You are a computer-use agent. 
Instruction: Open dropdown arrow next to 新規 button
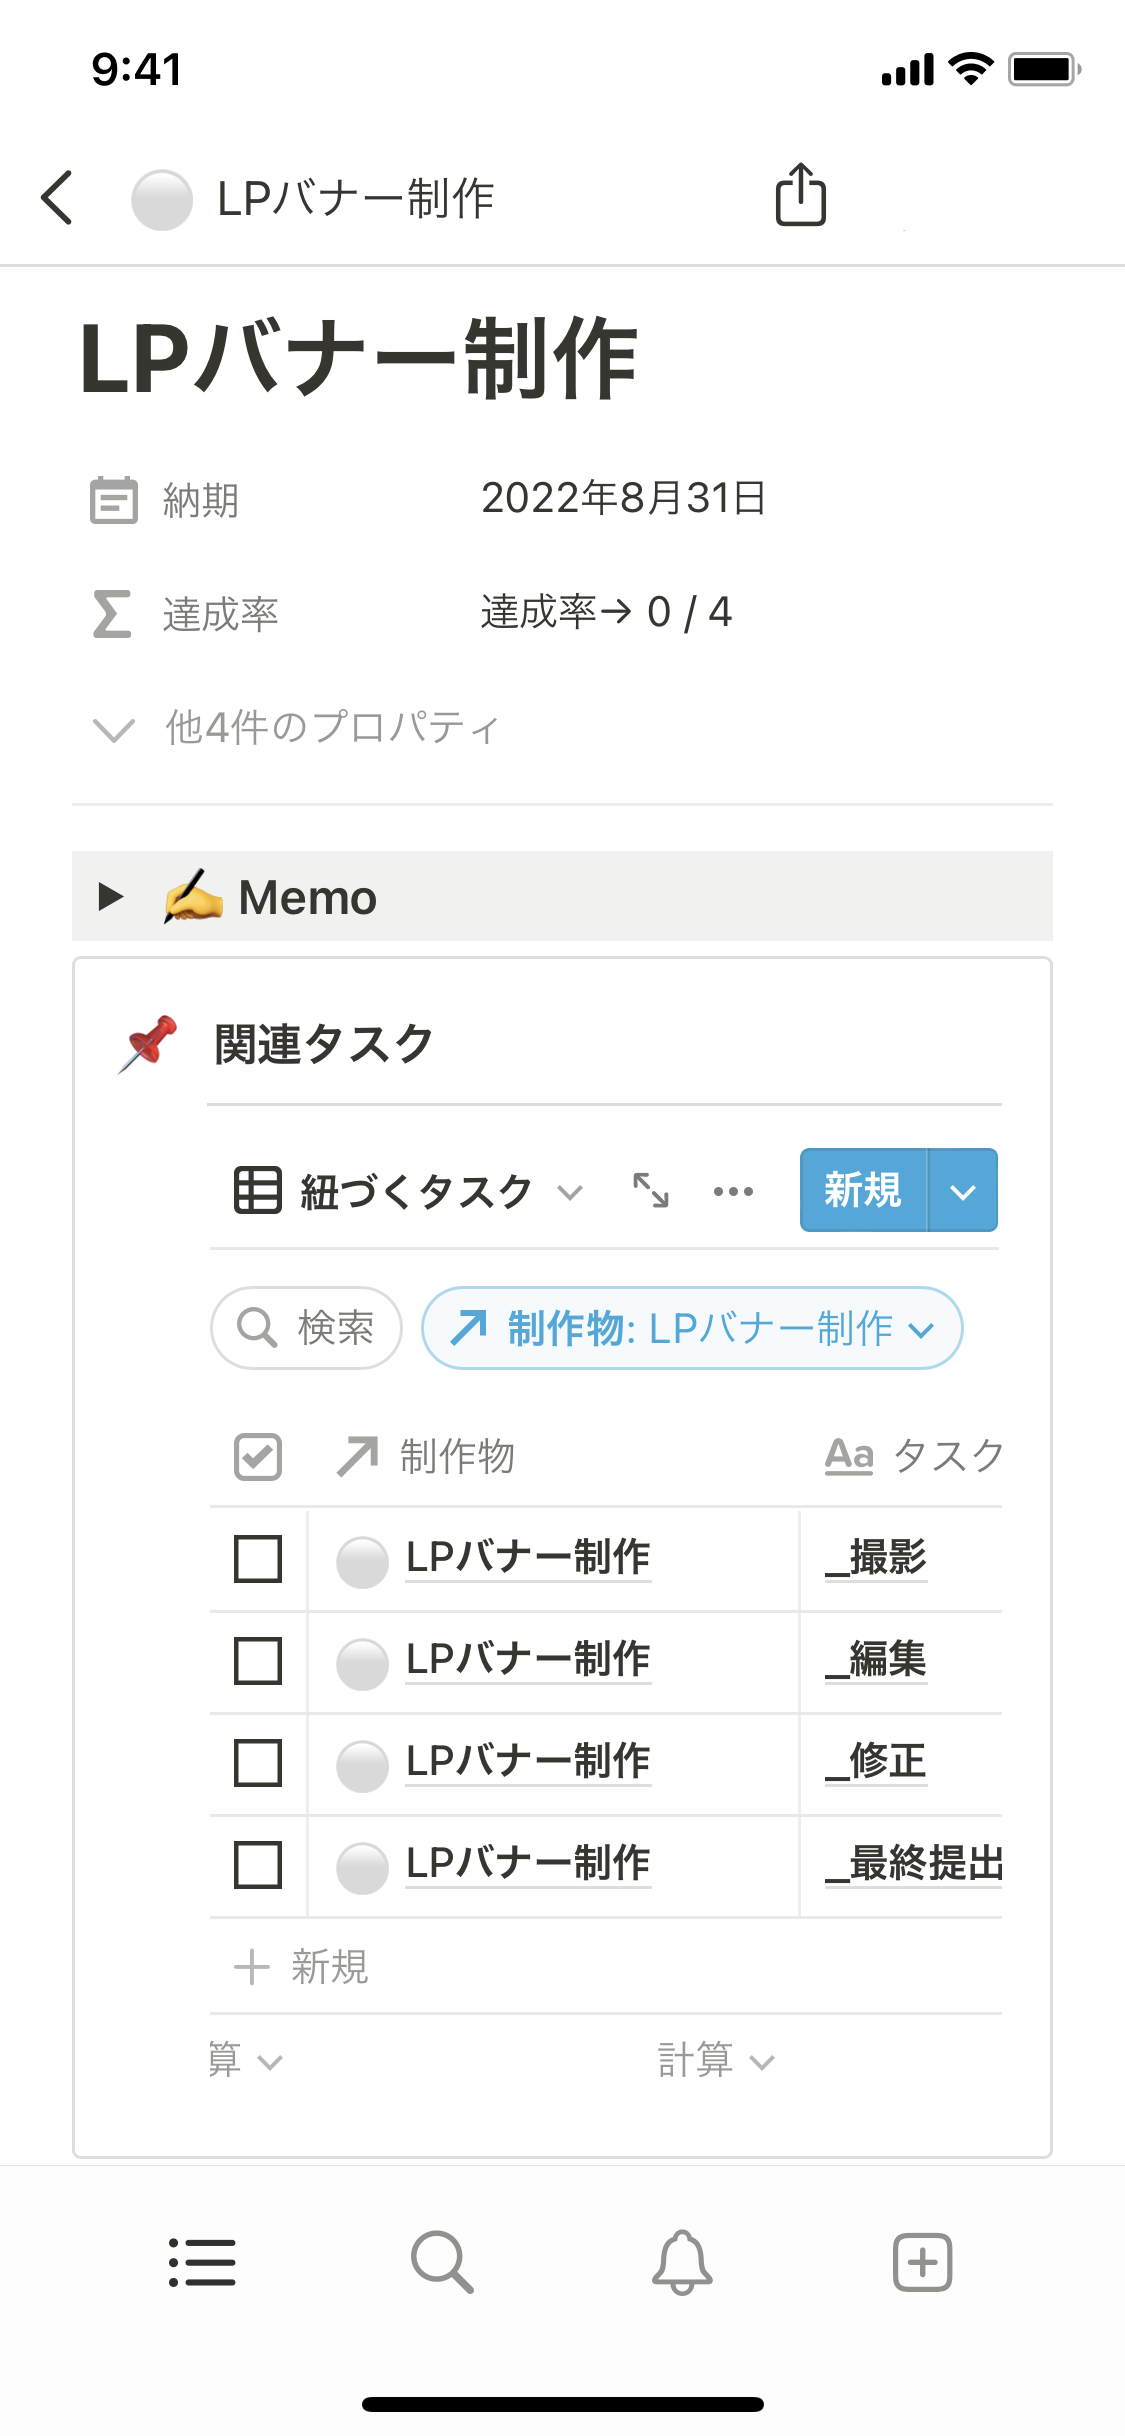963,1191
